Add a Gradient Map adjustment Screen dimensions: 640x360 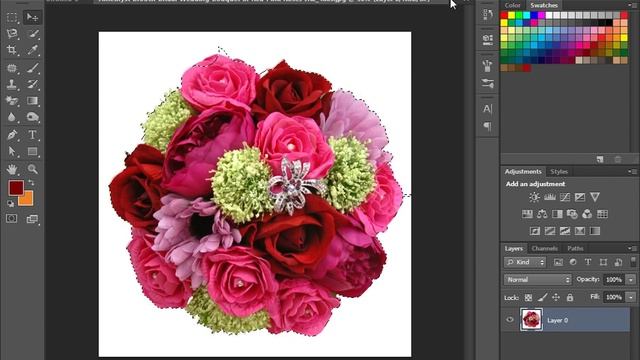[595, 231]
